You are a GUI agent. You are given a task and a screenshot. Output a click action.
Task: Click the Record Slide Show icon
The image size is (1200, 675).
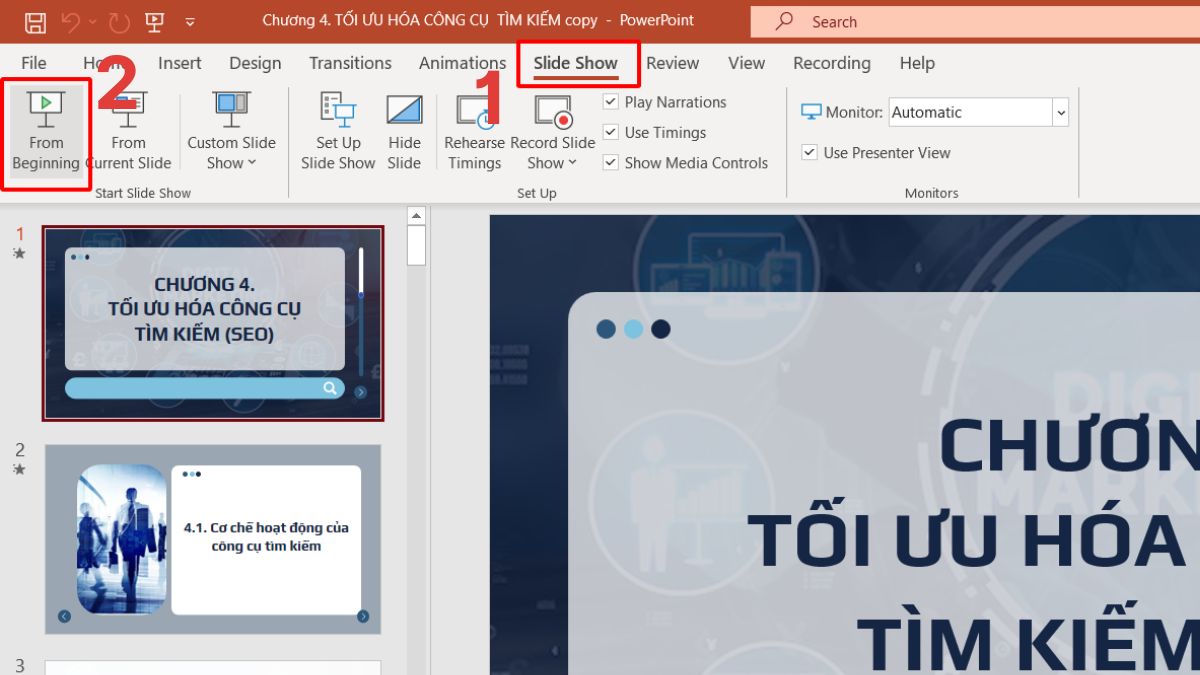(x=553, y=112)
